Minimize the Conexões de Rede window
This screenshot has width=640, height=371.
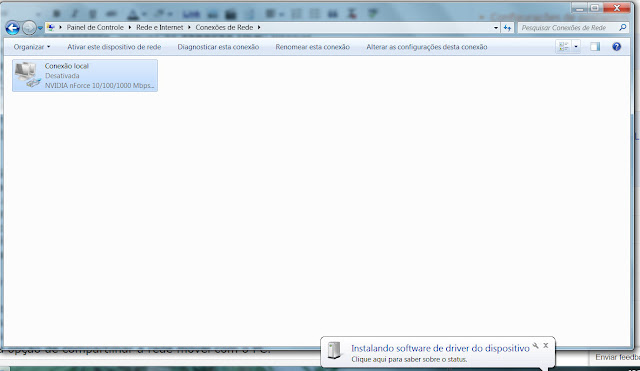(579, 8)
